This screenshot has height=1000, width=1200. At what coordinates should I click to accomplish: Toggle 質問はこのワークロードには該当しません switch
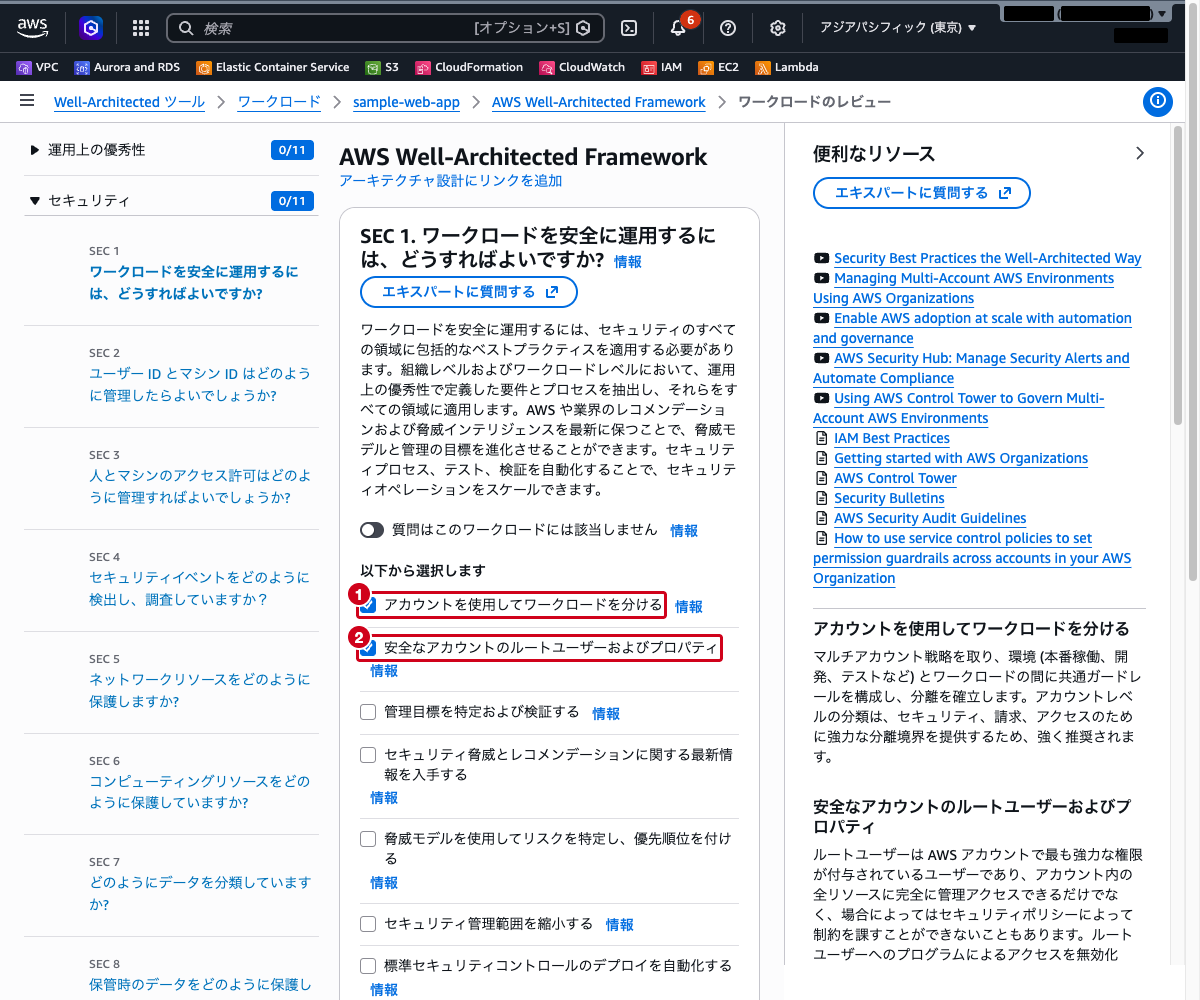tap(372, 530)
